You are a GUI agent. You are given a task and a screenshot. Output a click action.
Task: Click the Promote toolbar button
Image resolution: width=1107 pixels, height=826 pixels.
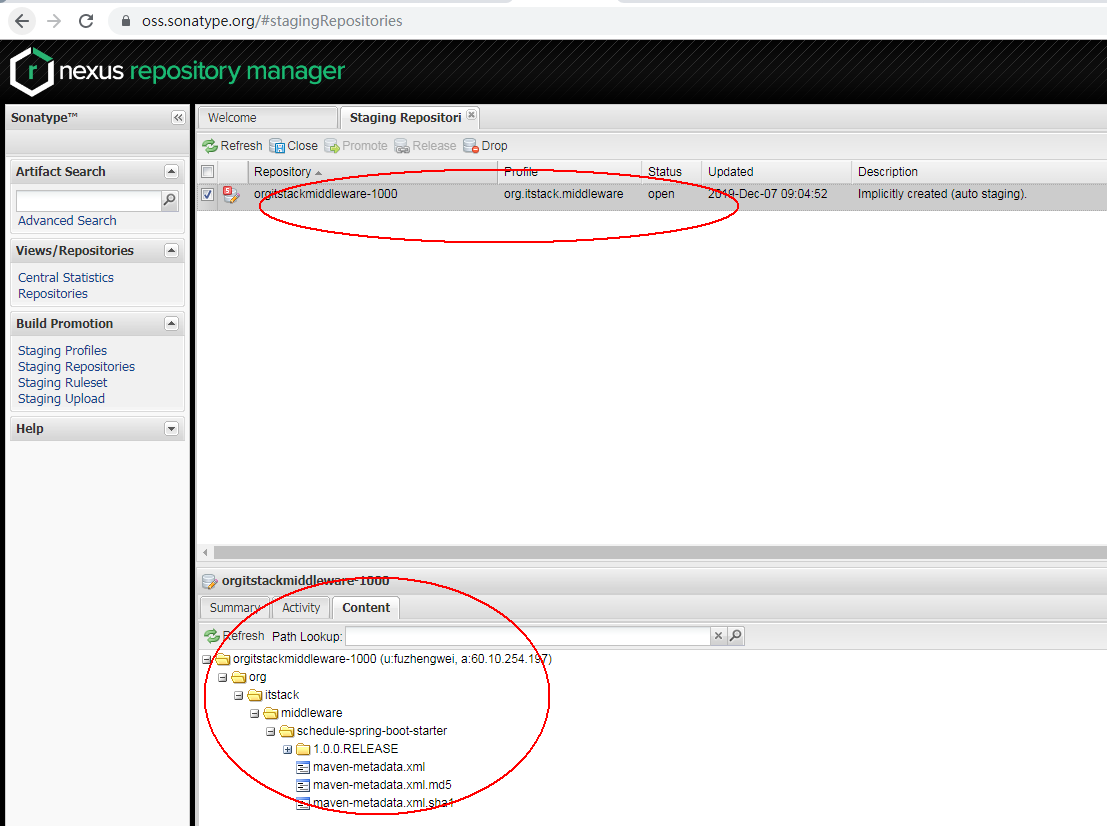356,145
